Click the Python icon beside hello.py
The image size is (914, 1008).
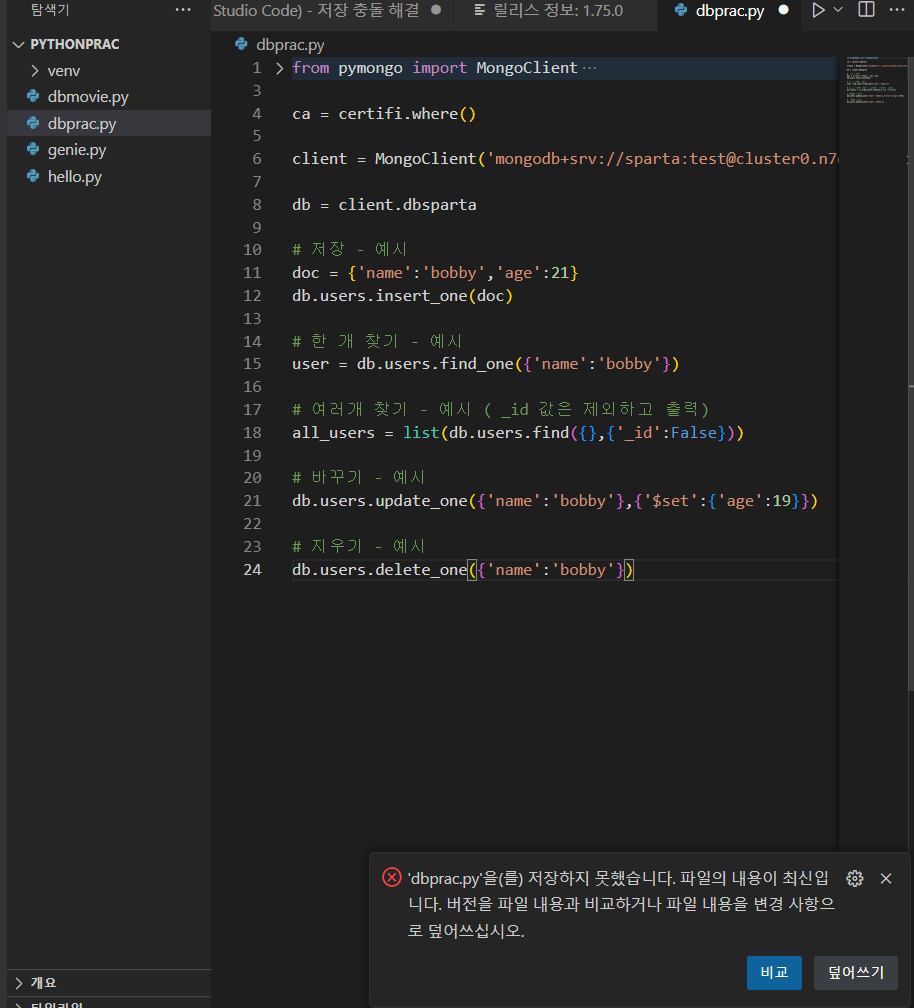pos(33,176)
